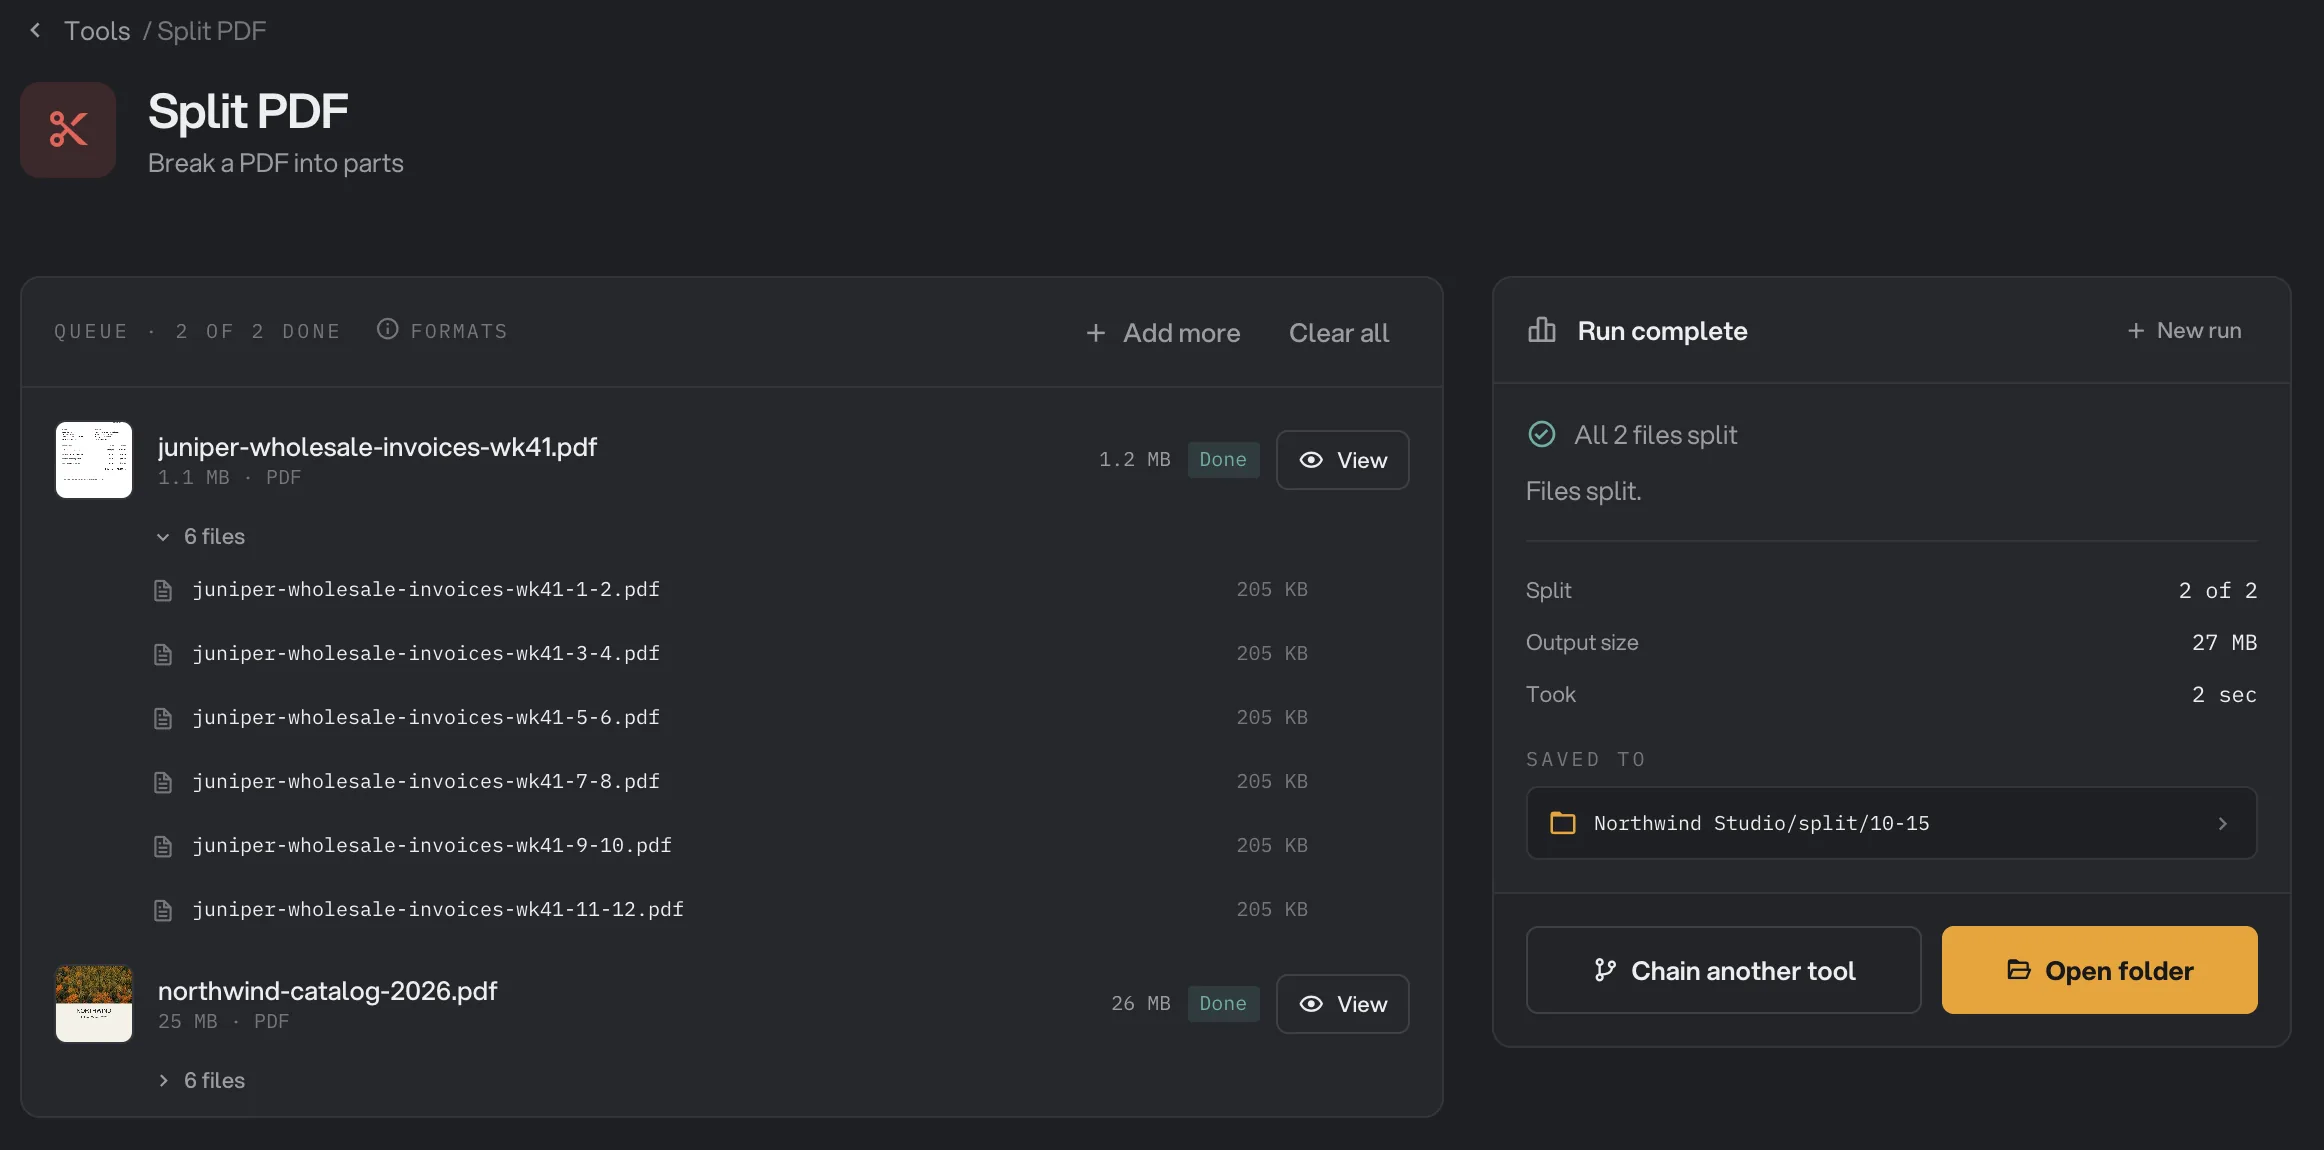Click the Split value 2 of 2
The height and width of the screenshot is (1150, 2324).
coord(2217,591)
